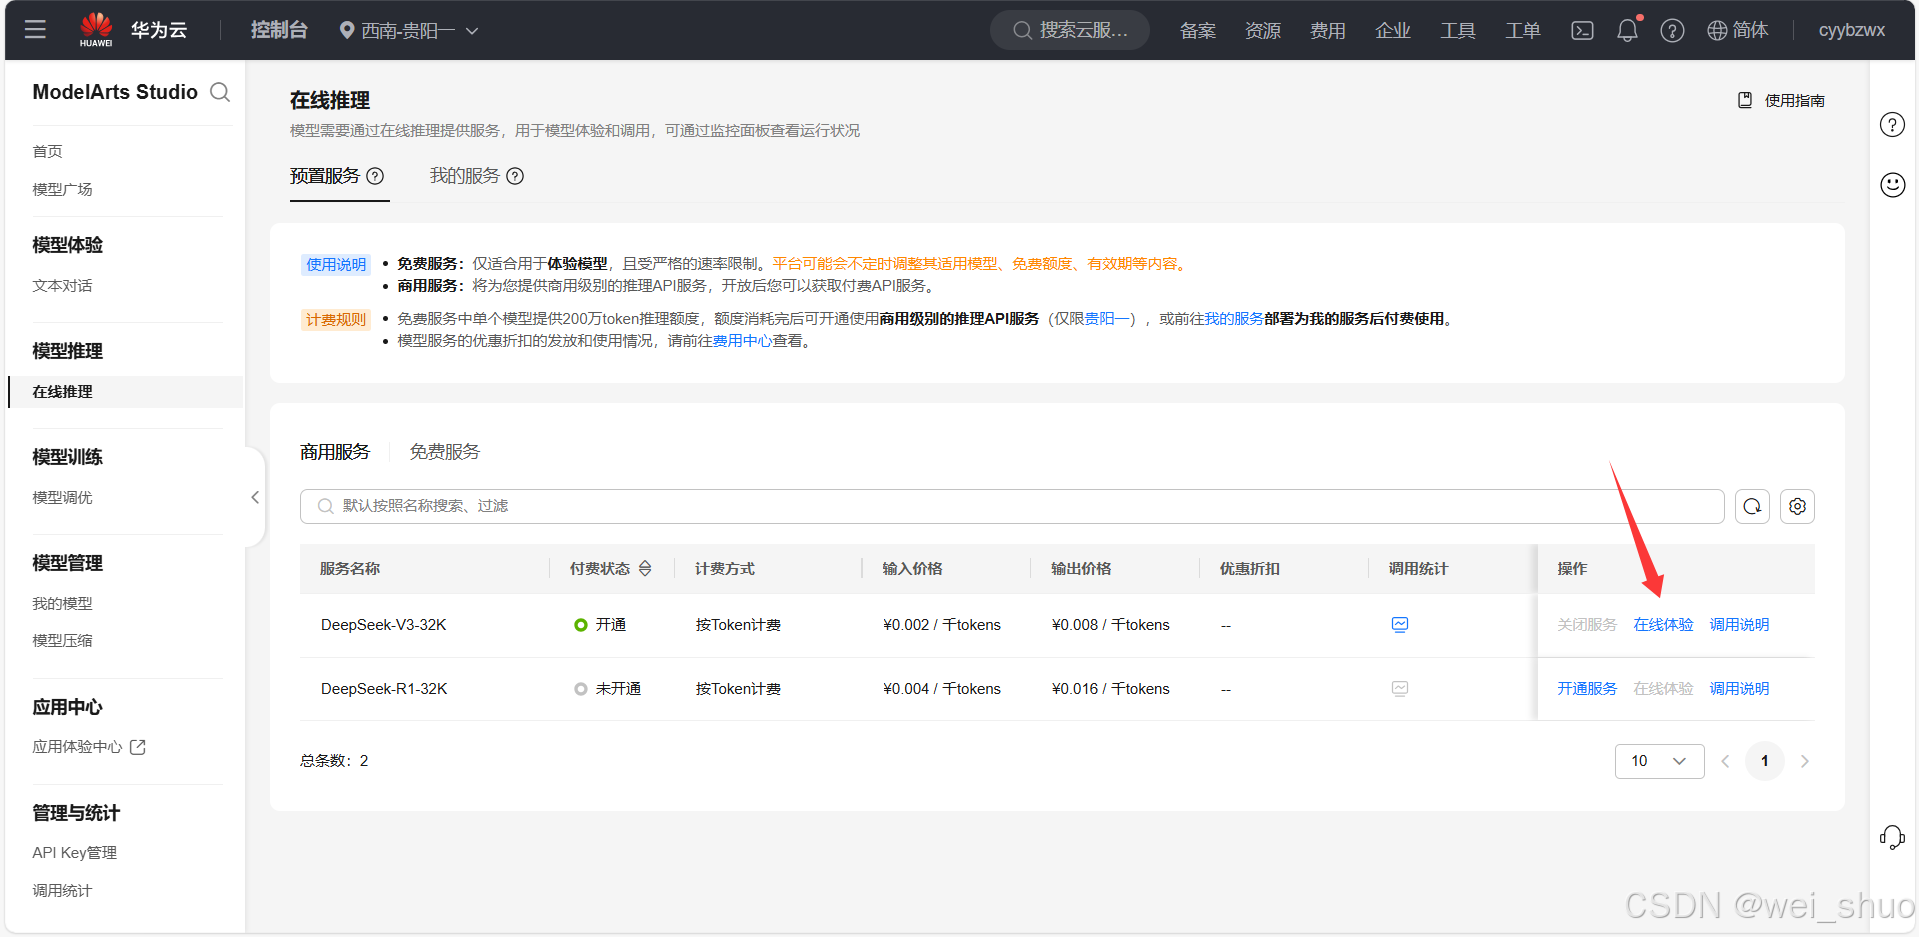Open the cyybzwx account menu
Viewport: 1919px width, 937px height.
coord(1851,30)
